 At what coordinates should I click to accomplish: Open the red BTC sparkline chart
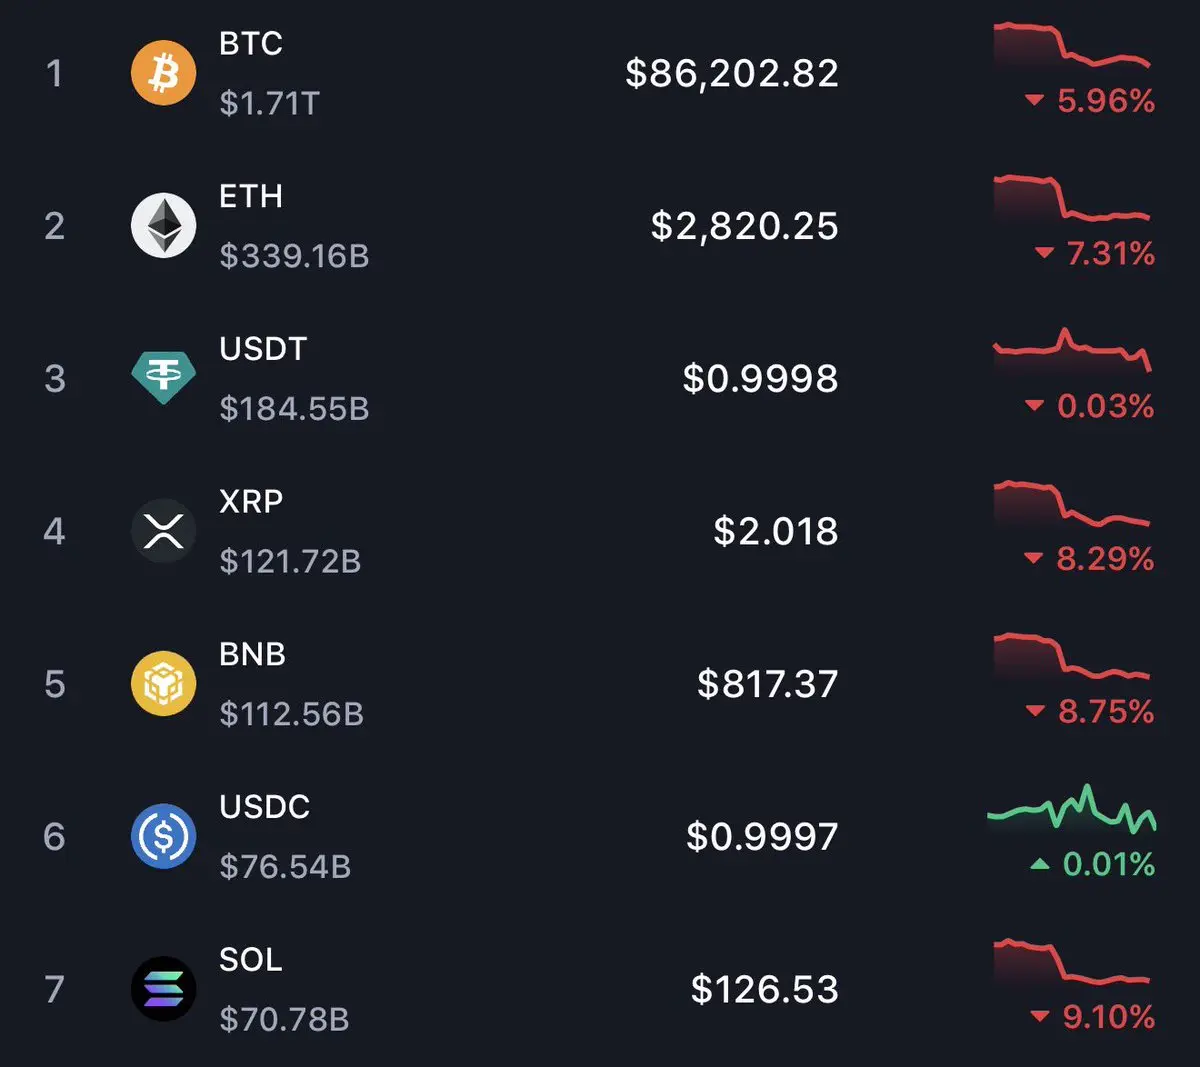(x=1071, y=46)
